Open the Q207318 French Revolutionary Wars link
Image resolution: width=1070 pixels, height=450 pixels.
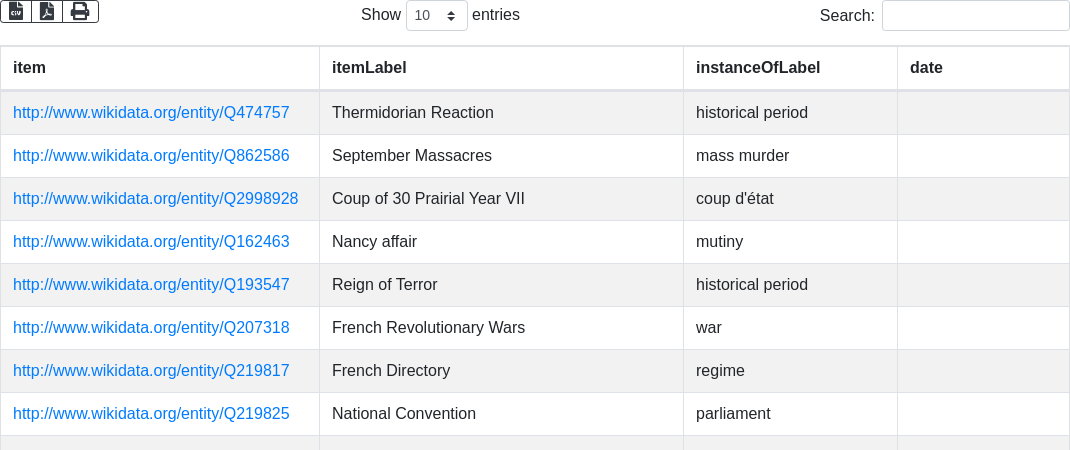151,327
